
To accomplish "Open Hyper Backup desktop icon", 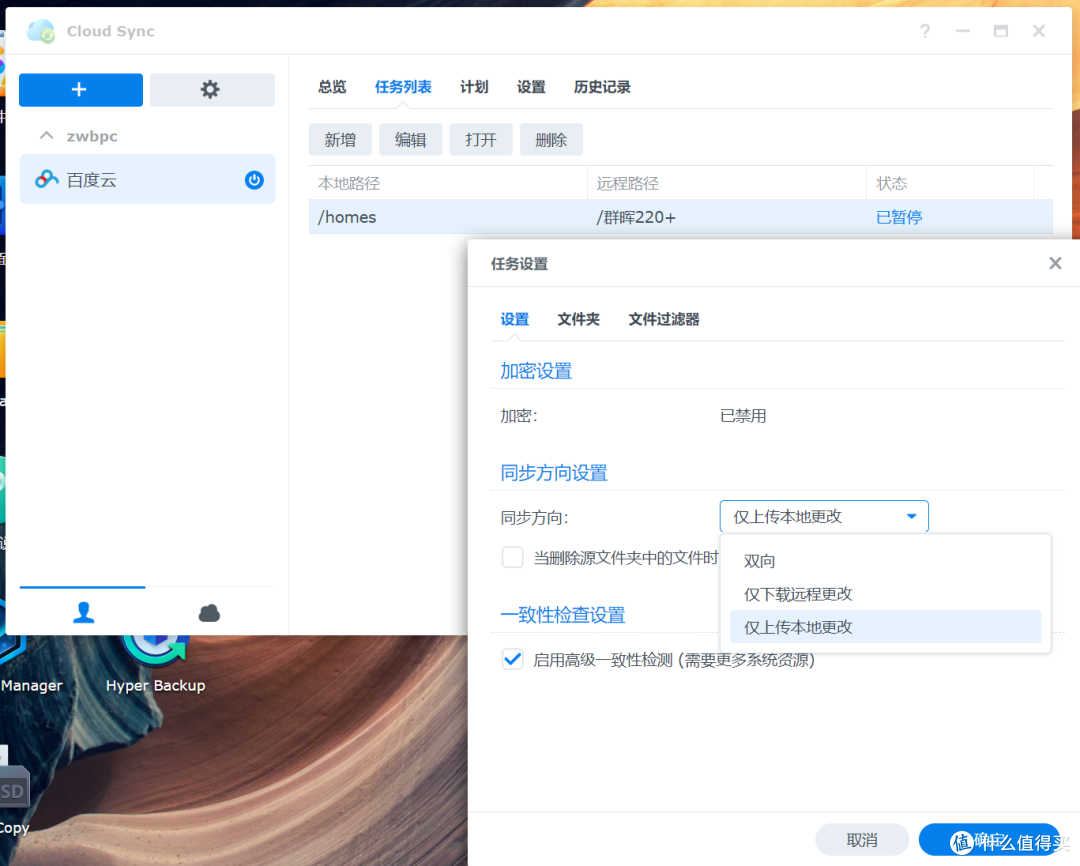I will (x=156, y=660).
